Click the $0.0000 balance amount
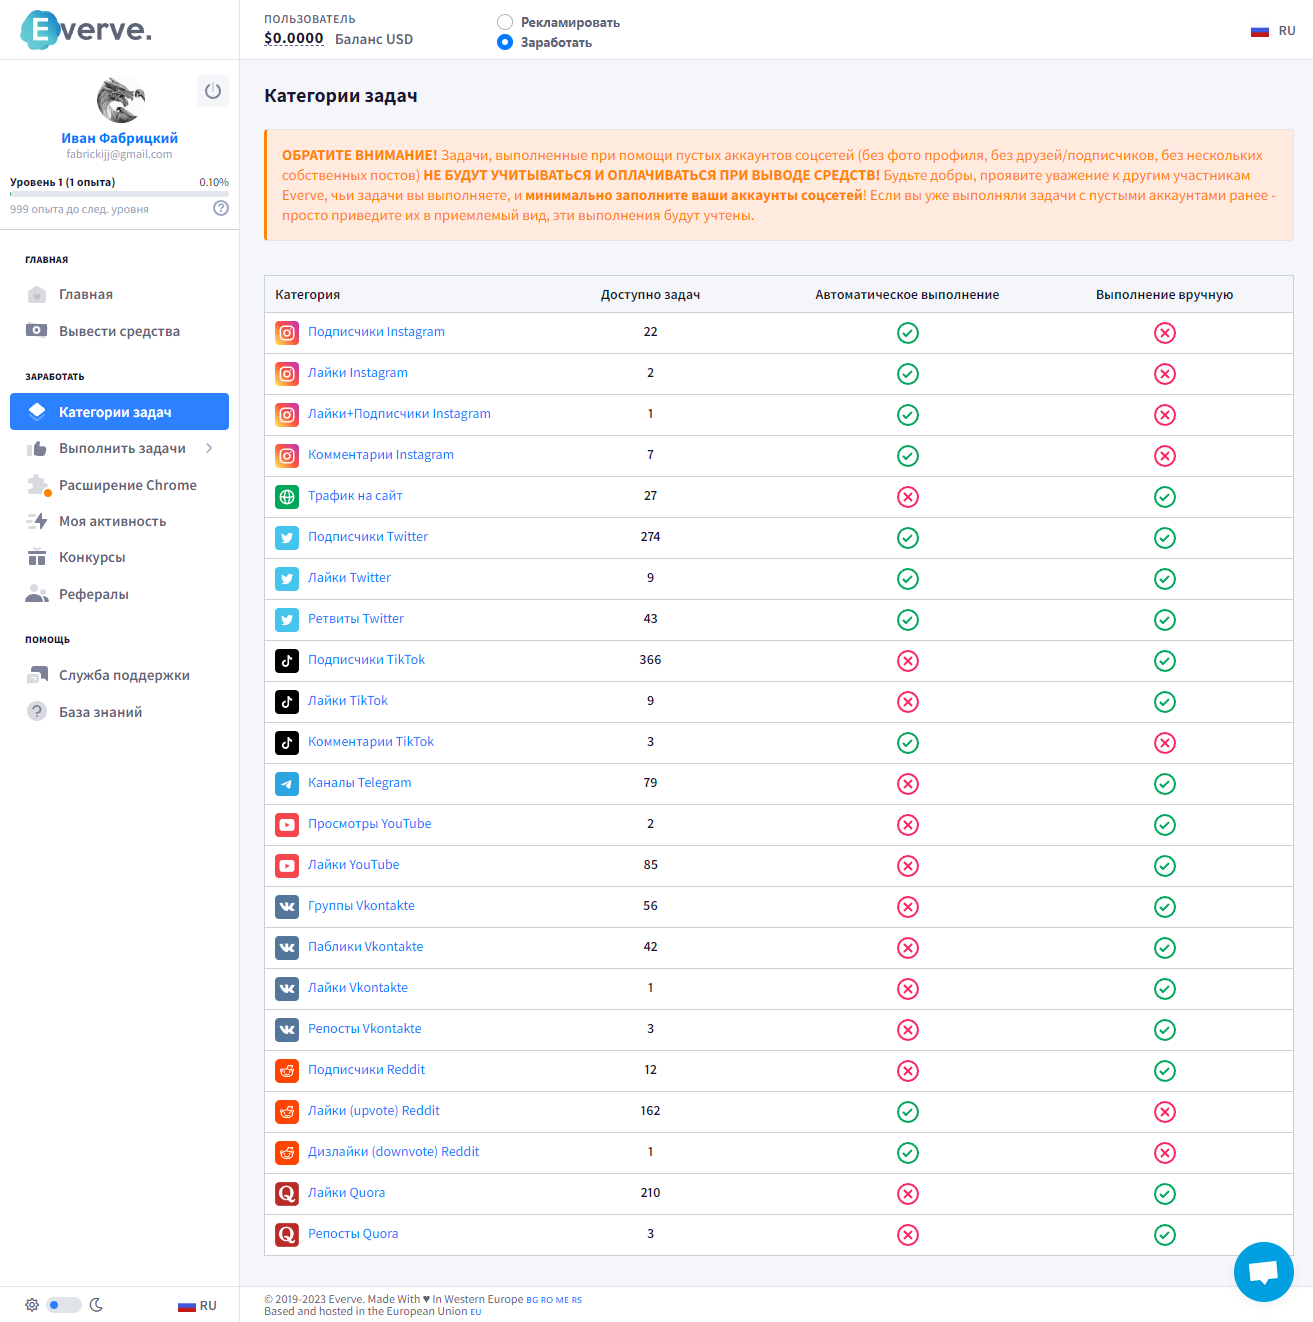Image resolution: width=1313 pixels, height=1322 pixels. click(294, 39)
